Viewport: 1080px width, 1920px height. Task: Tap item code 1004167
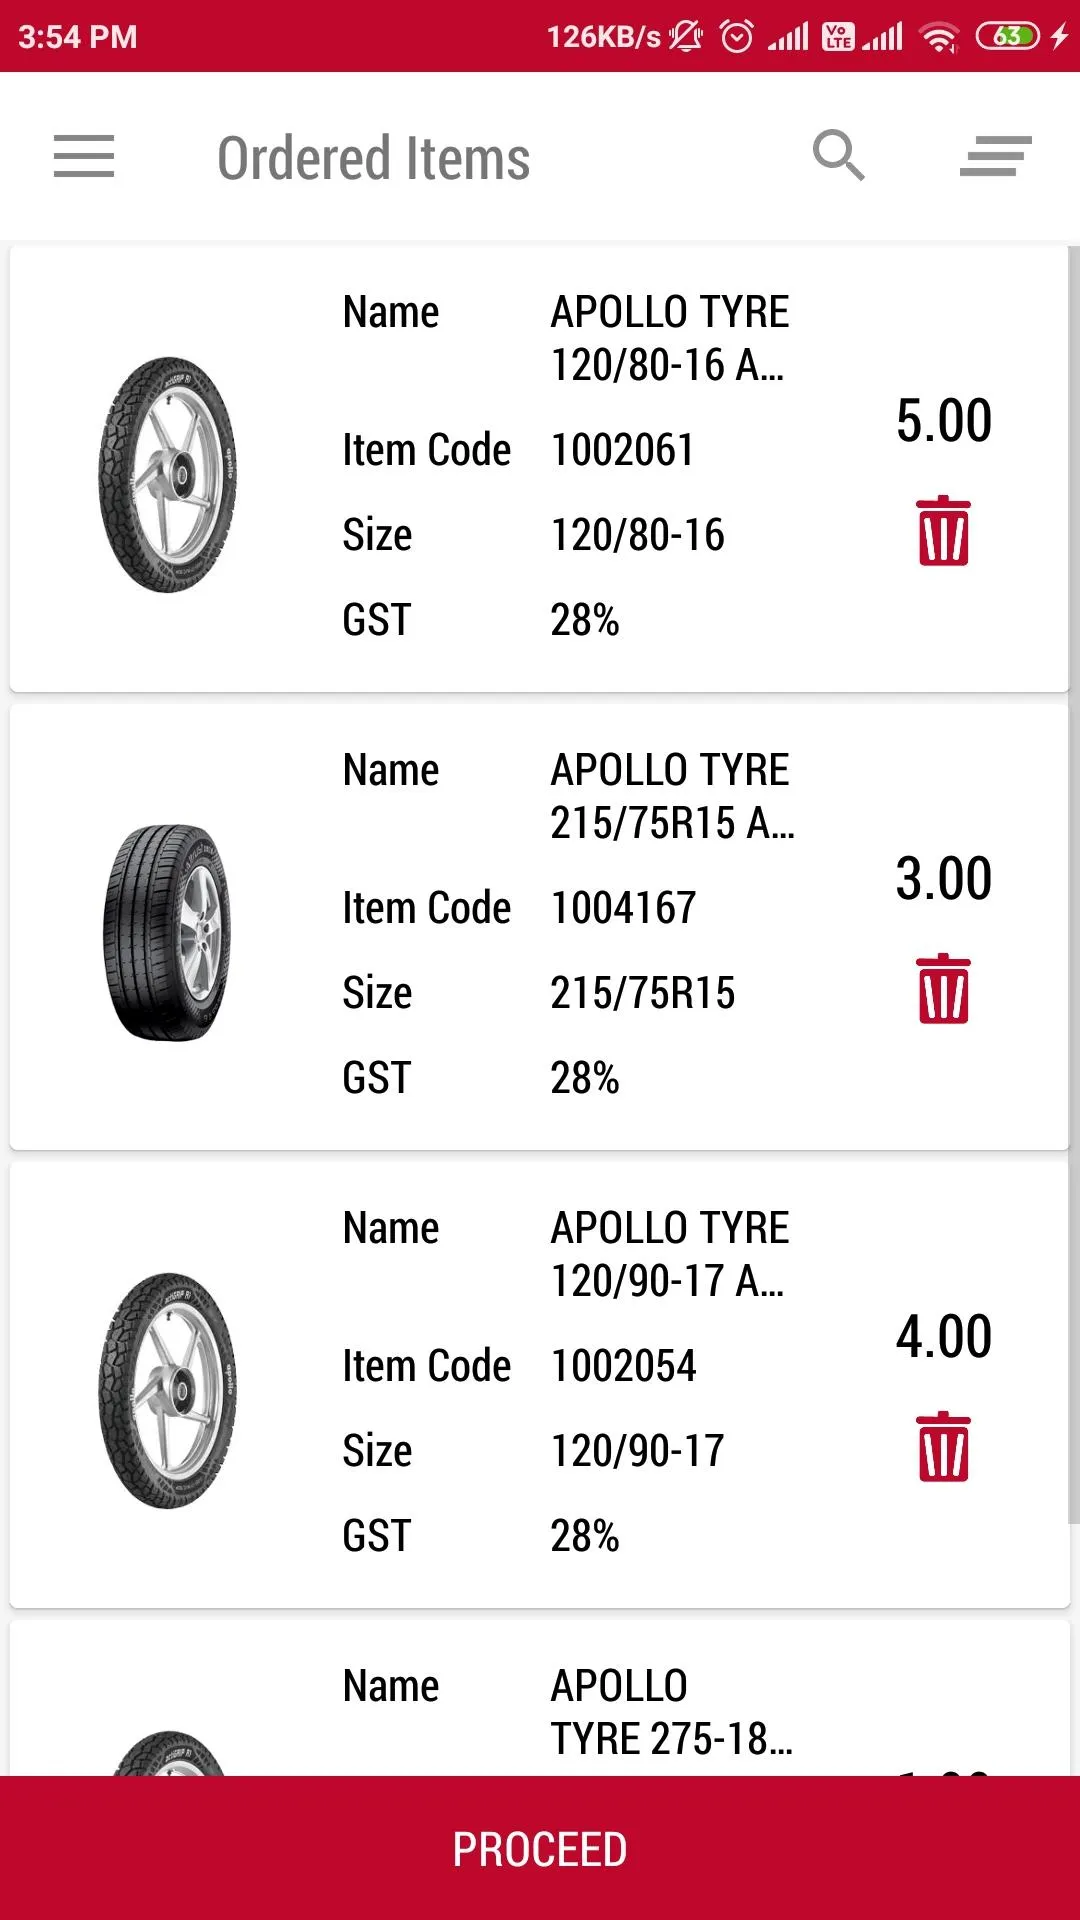(623, 908)
